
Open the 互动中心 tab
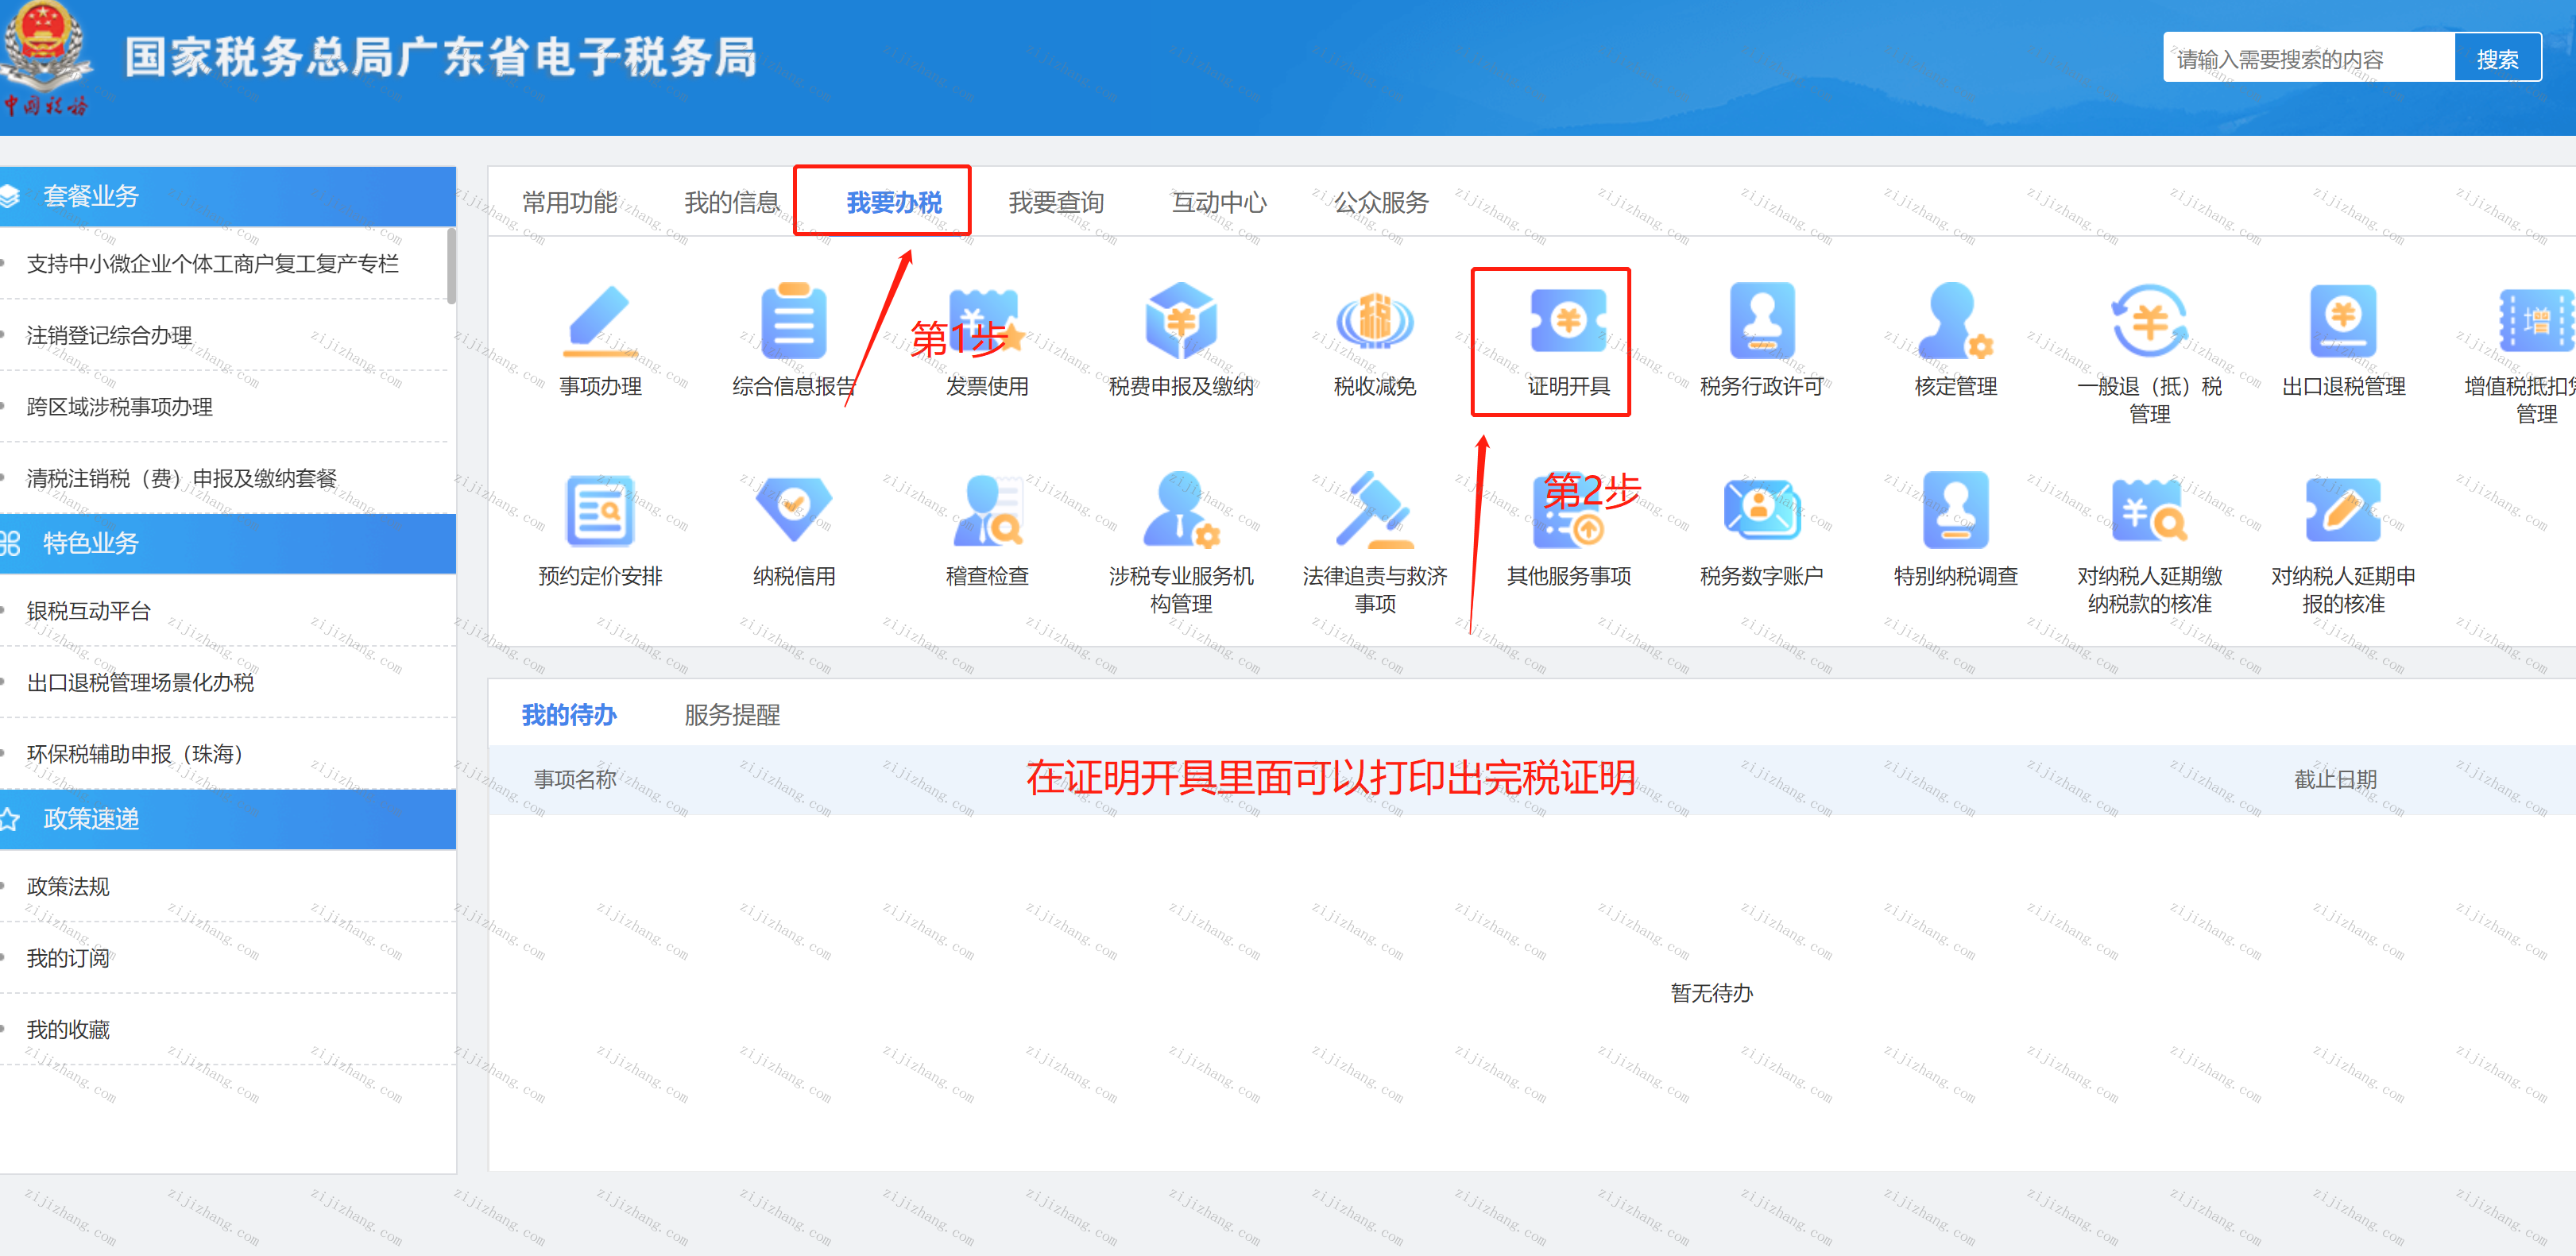[x=1219, y=203]
